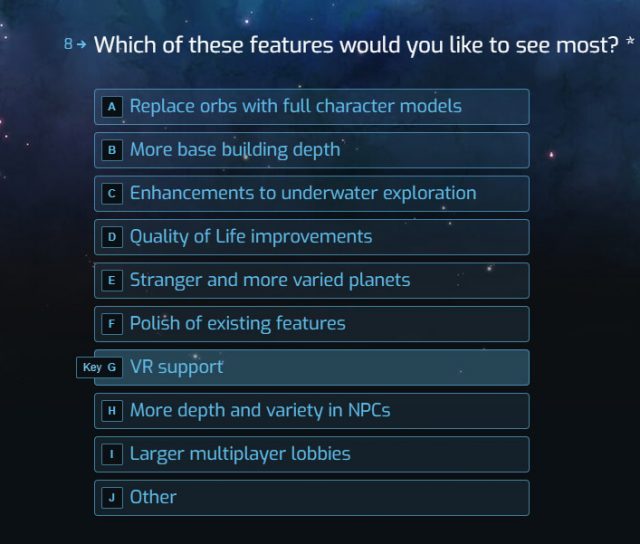Click the letter I key badge
The image size is (640, 544).
112,454
